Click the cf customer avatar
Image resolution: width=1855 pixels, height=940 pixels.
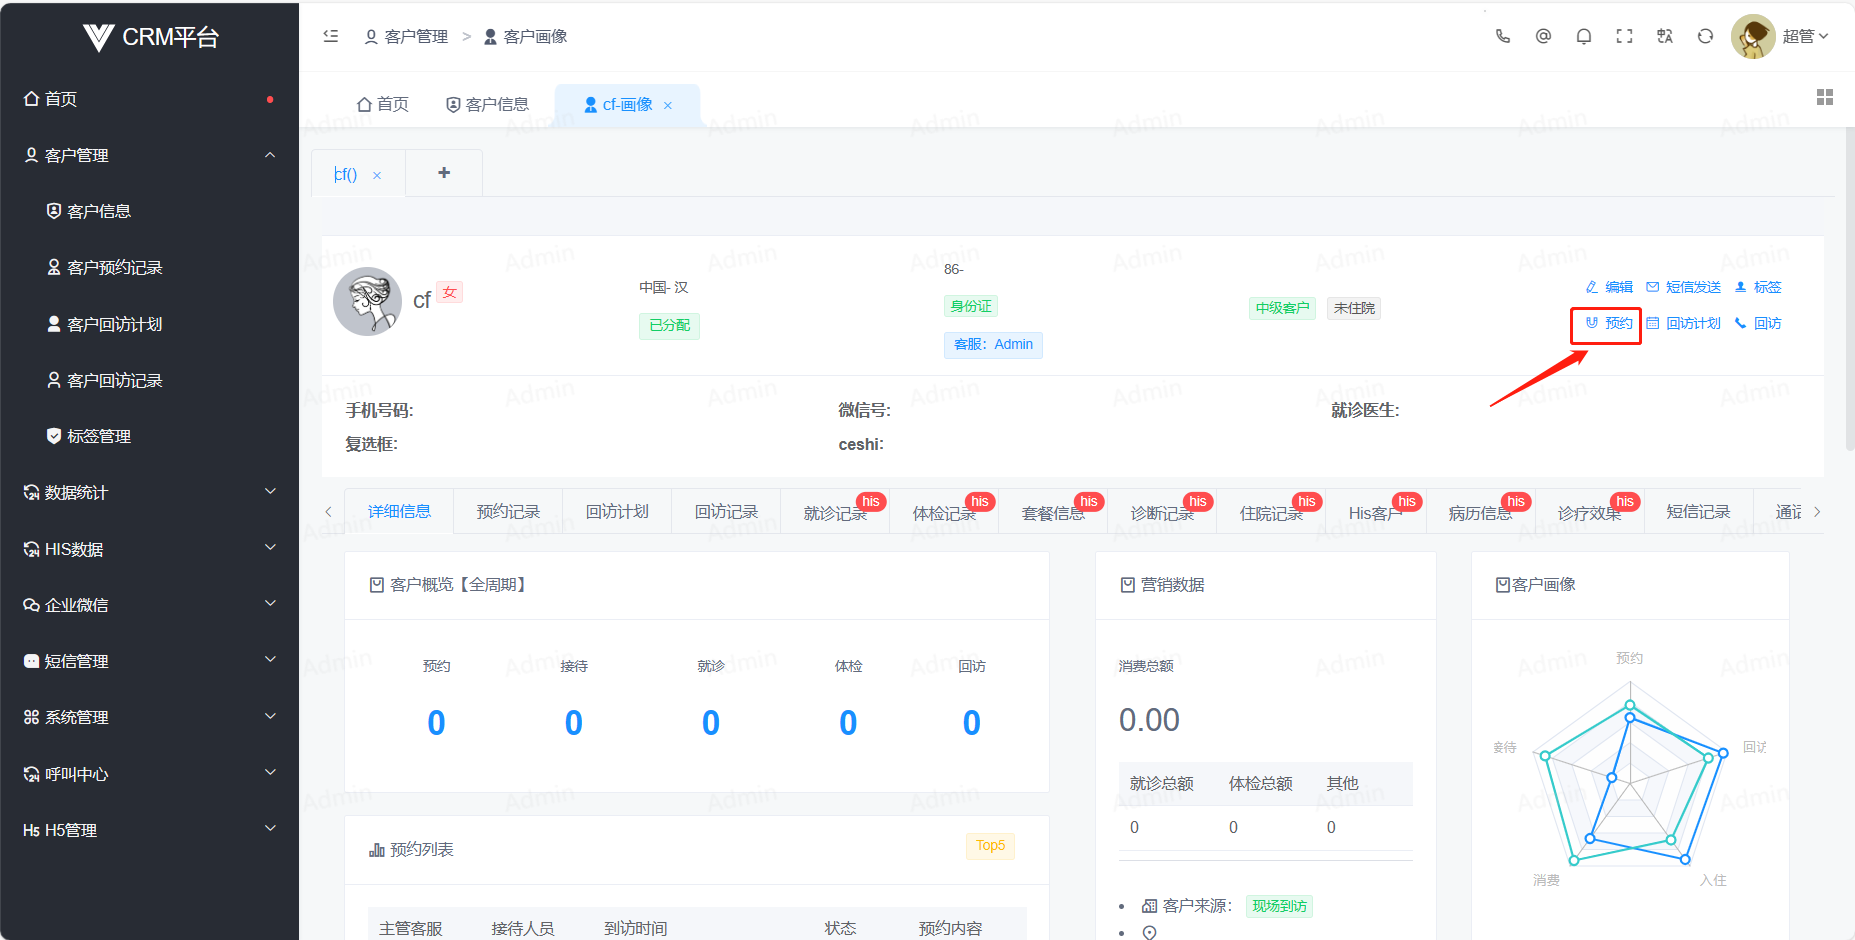click(x=367, y=301)
